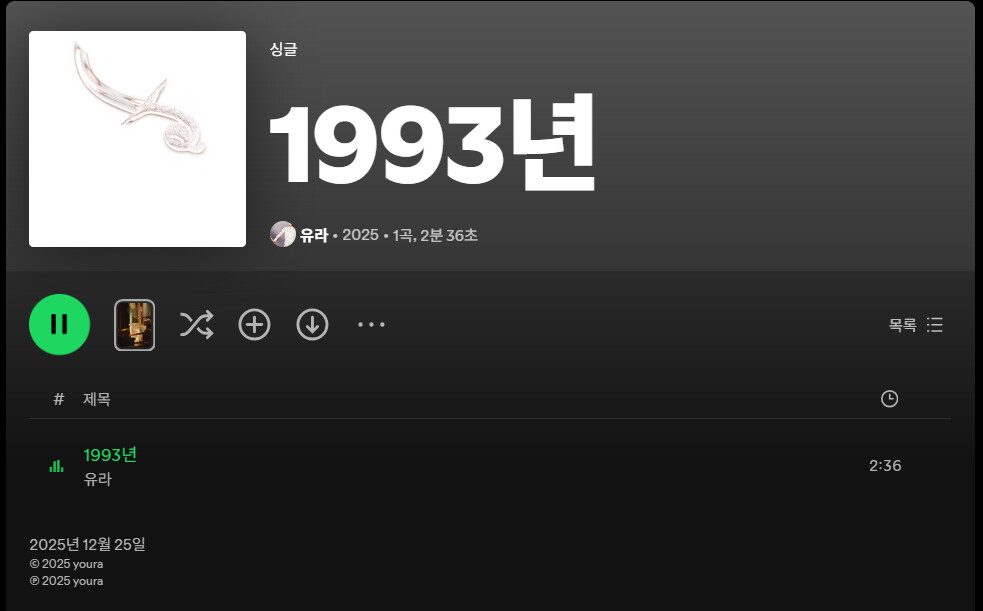Click the 2025년 12월 25일 release date
Viewport: 983px width, 611px height.
[x=87, y=545]
